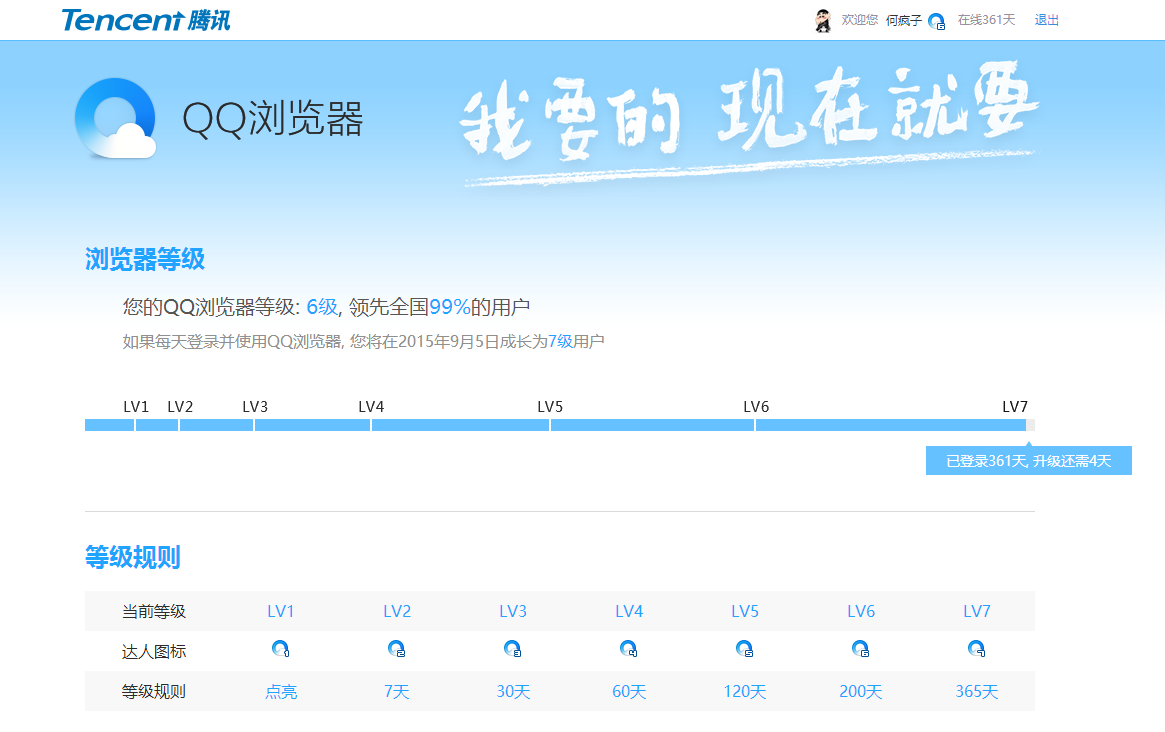Click the 达人图标 row header
The image size is (1165, 732).
tap(154, 652)
